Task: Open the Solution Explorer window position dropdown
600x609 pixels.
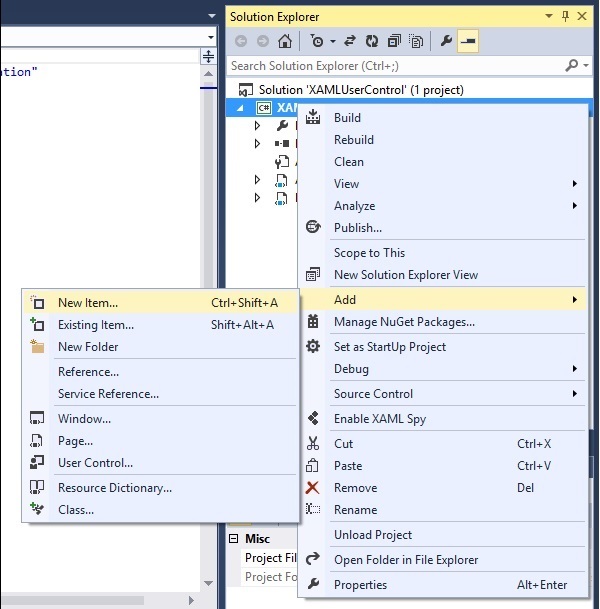Action: 549,16
